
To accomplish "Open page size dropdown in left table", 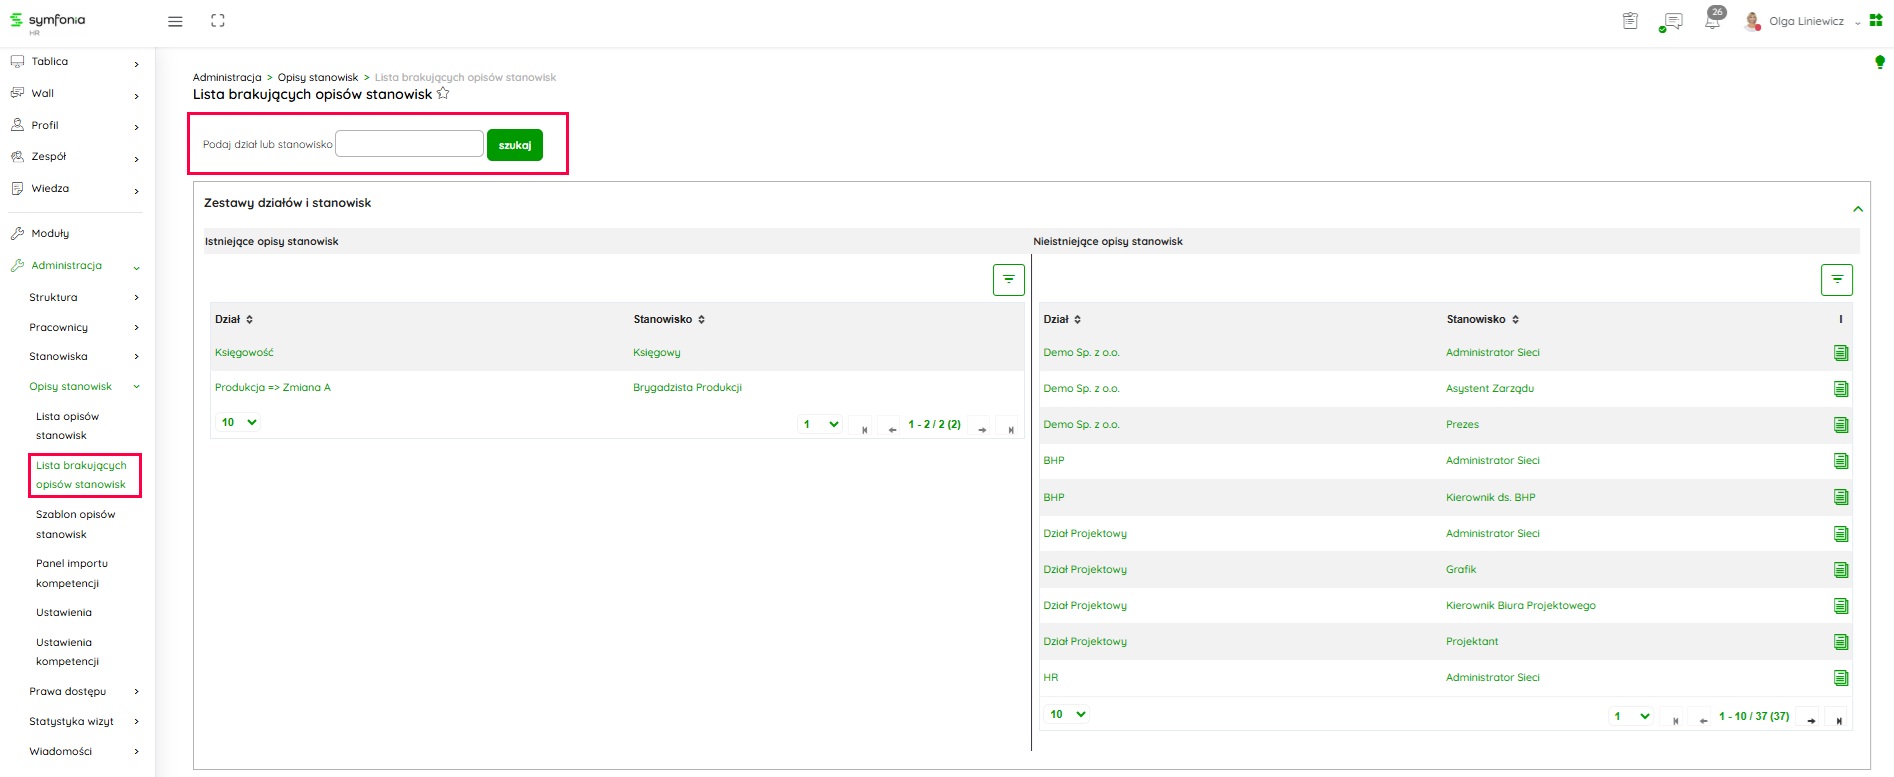I will point(239,422).
